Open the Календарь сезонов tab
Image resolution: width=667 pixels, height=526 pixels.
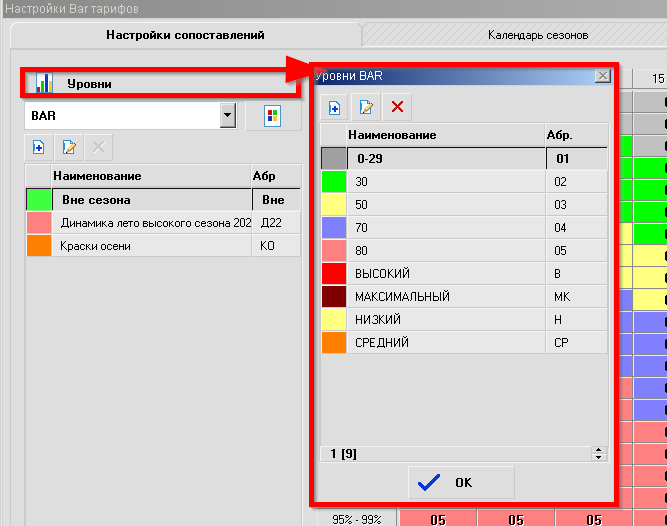[x=537, y=35]
